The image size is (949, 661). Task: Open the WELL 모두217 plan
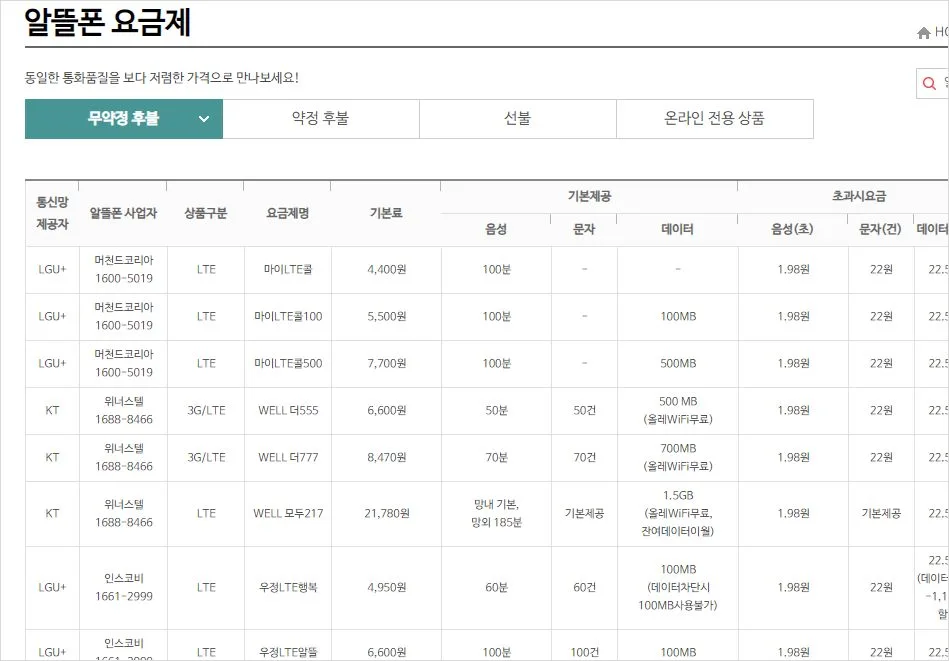click(288, 514)
